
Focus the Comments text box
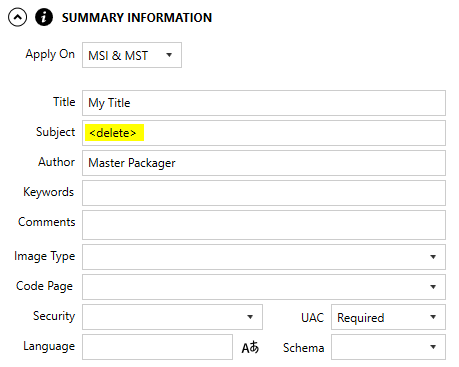(x=264, y=225)
